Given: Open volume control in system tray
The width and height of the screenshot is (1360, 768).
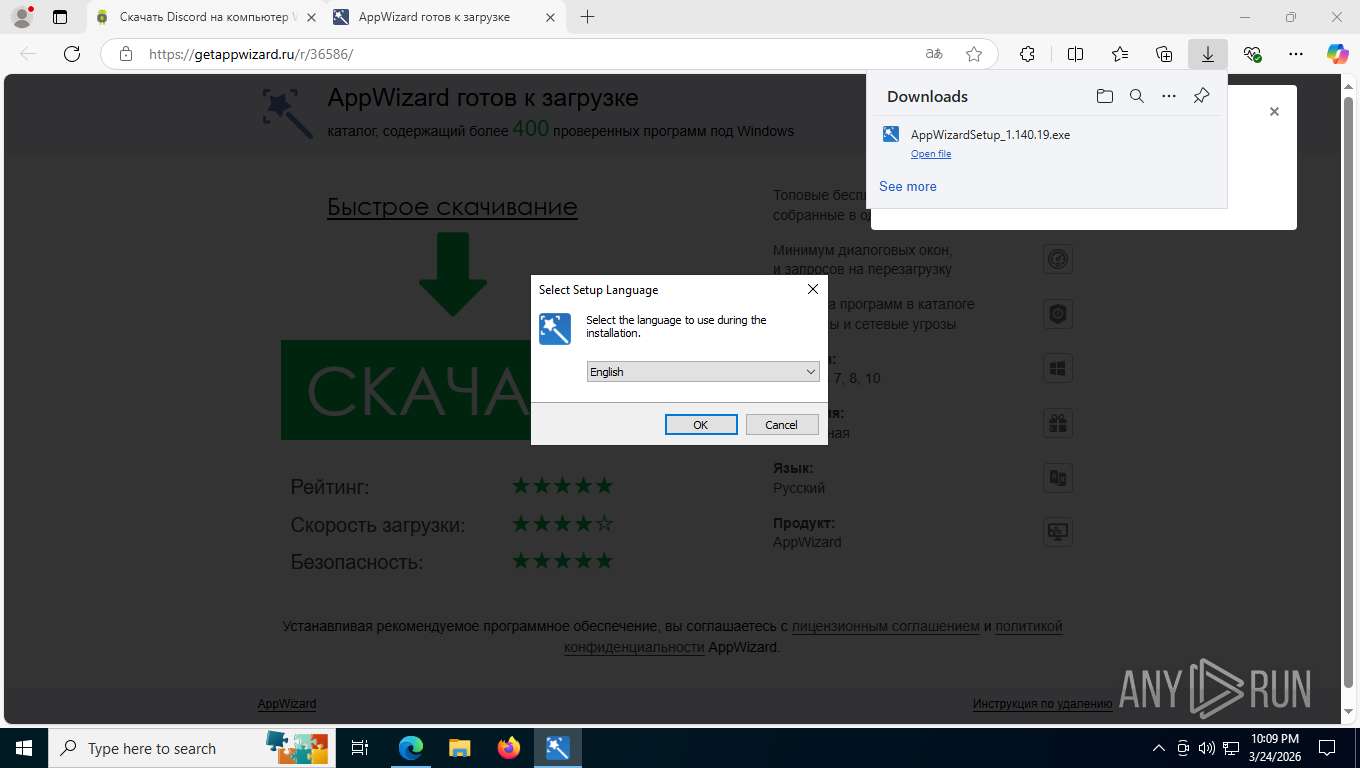Looking at the screenshot, I should pyautogui.click(x=1206, y=748).
